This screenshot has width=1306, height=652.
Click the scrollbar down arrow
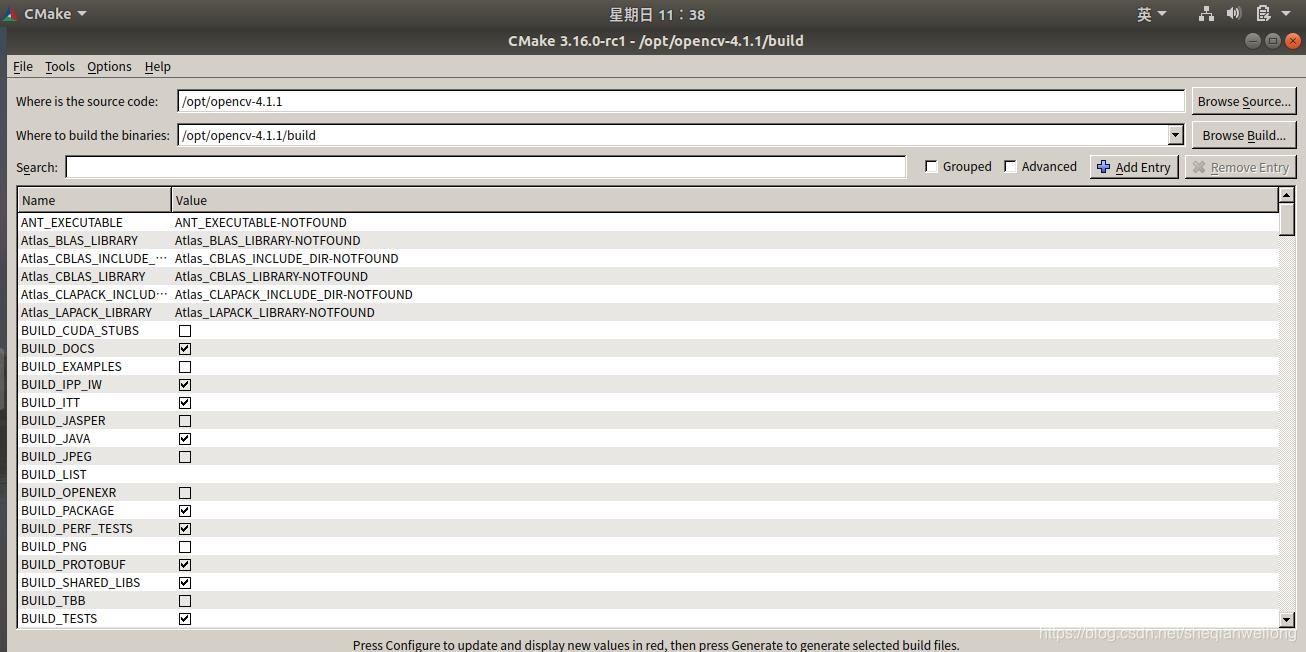[1287, 620]
